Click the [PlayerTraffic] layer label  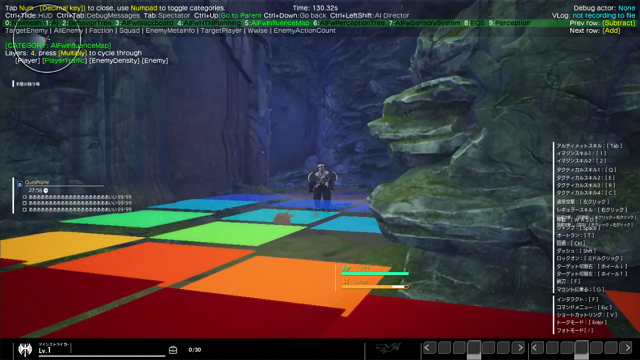pyautogui.click(x=64, y=60)
